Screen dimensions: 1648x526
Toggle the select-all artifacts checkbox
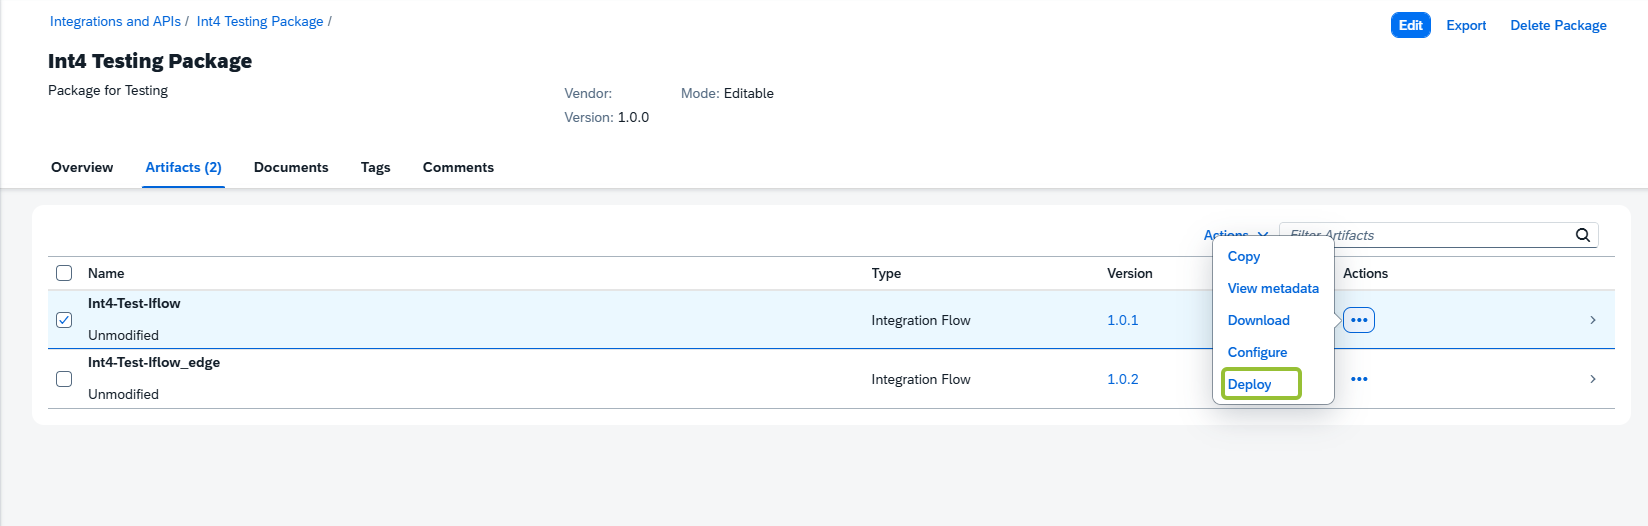pyautogui.click(x=64, y=273)
